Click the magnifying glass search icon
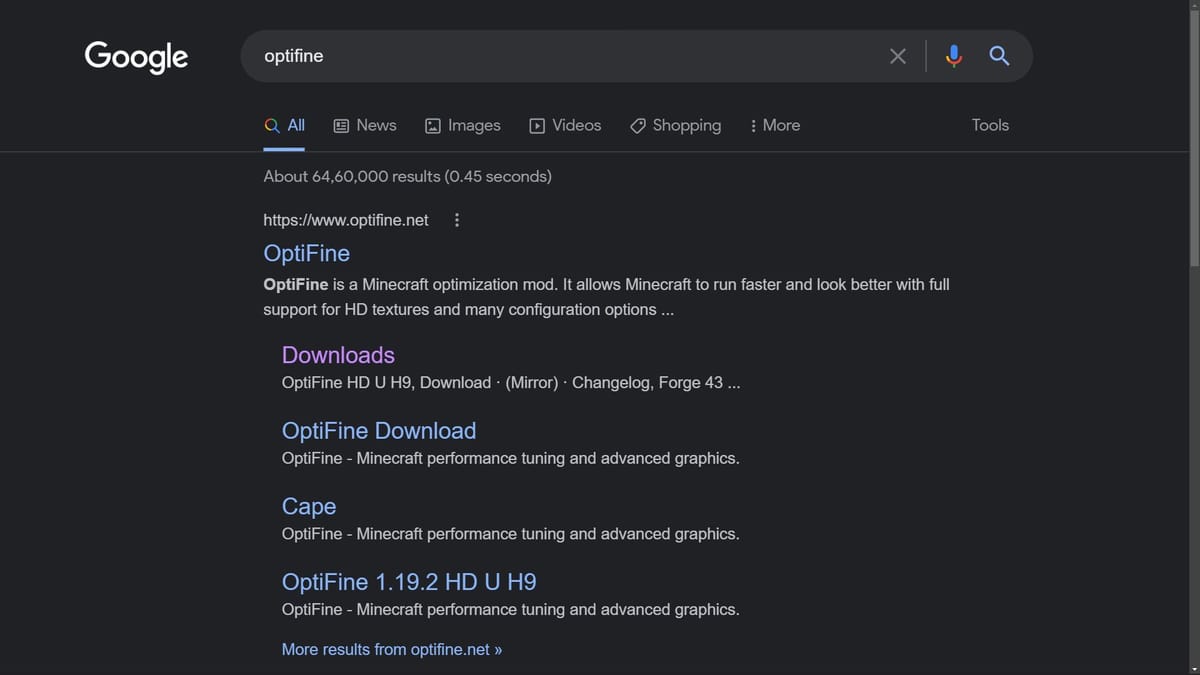The height and width of the screenshot is (675, 1200). pos(999,56)
